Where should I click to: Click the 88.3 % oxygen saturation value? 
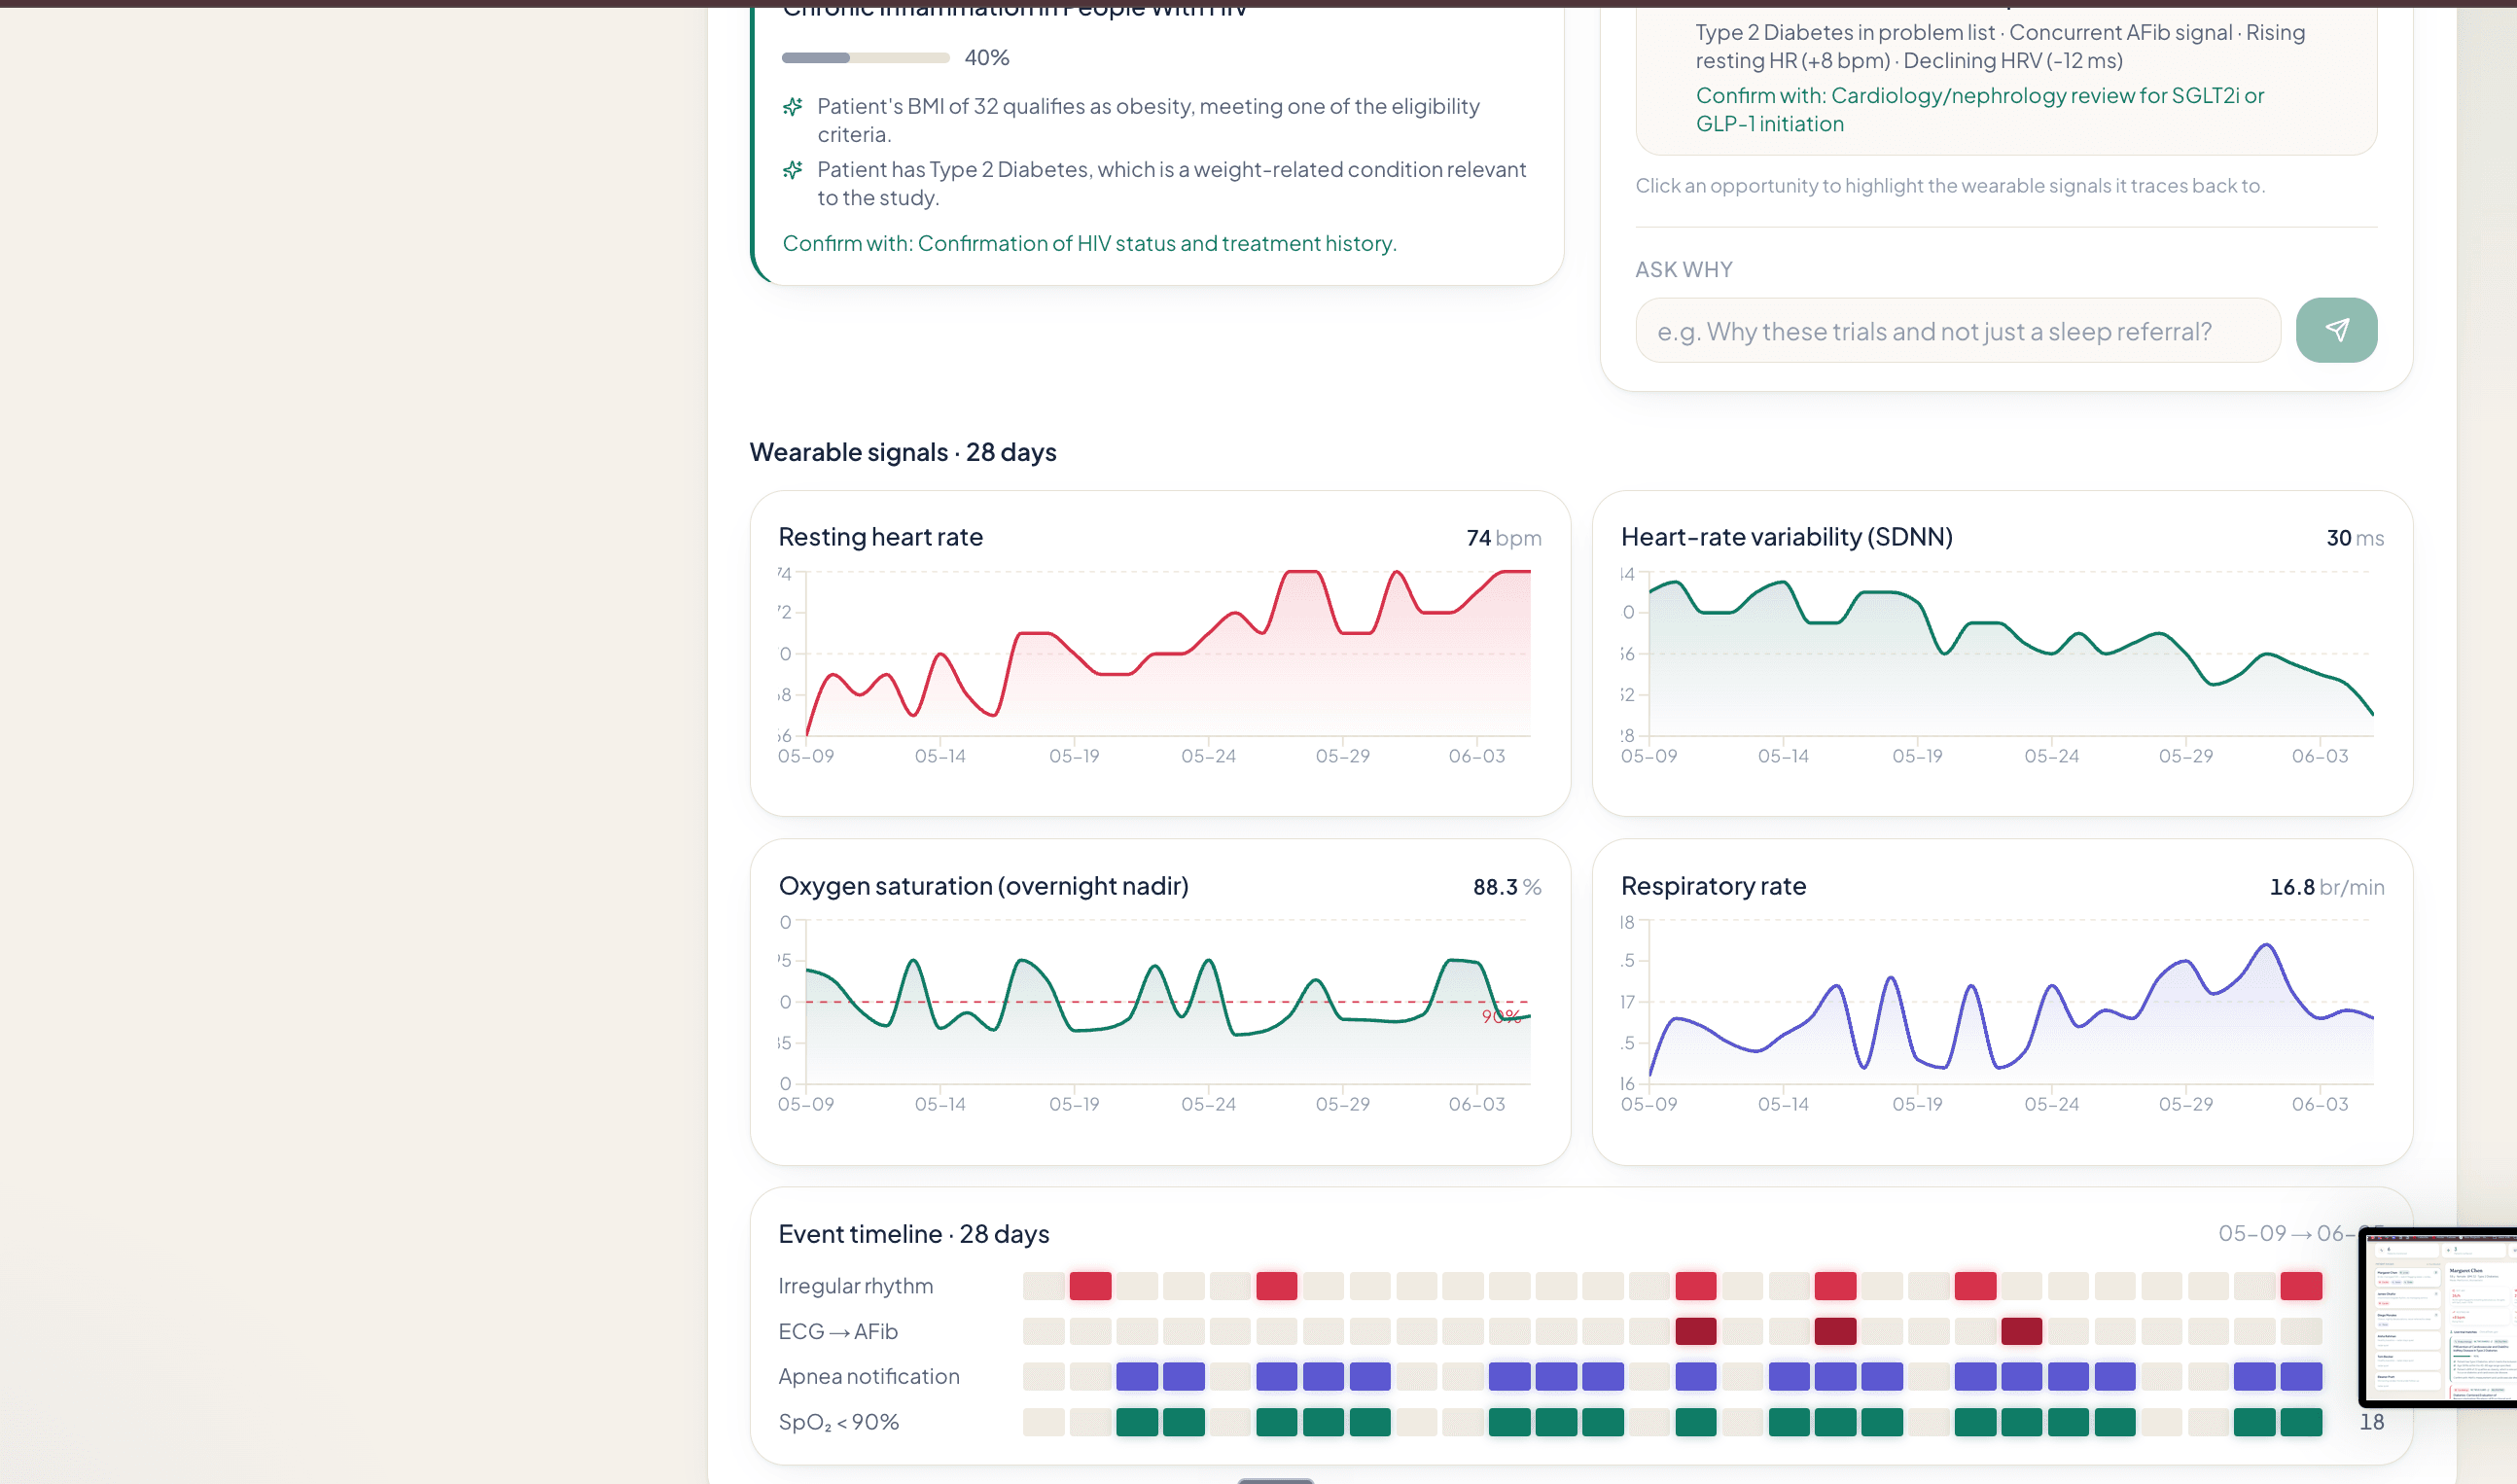(1506, 887)
